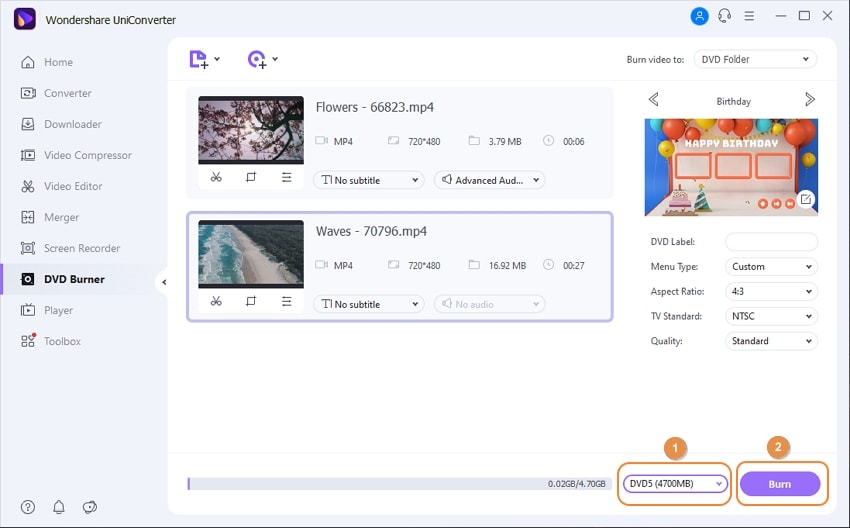Edit the Birthday template with the pencil icon

pos(806,199)
